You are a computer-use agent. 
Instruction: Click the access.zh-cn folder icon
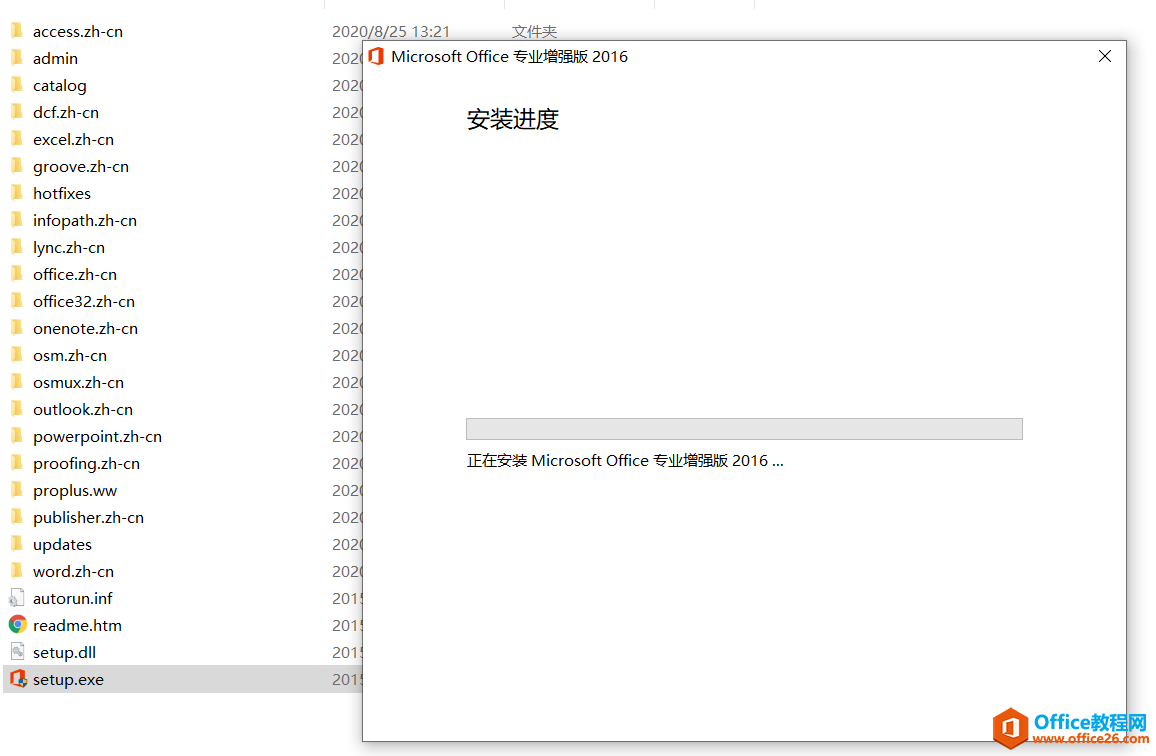[x=17, y=31]
